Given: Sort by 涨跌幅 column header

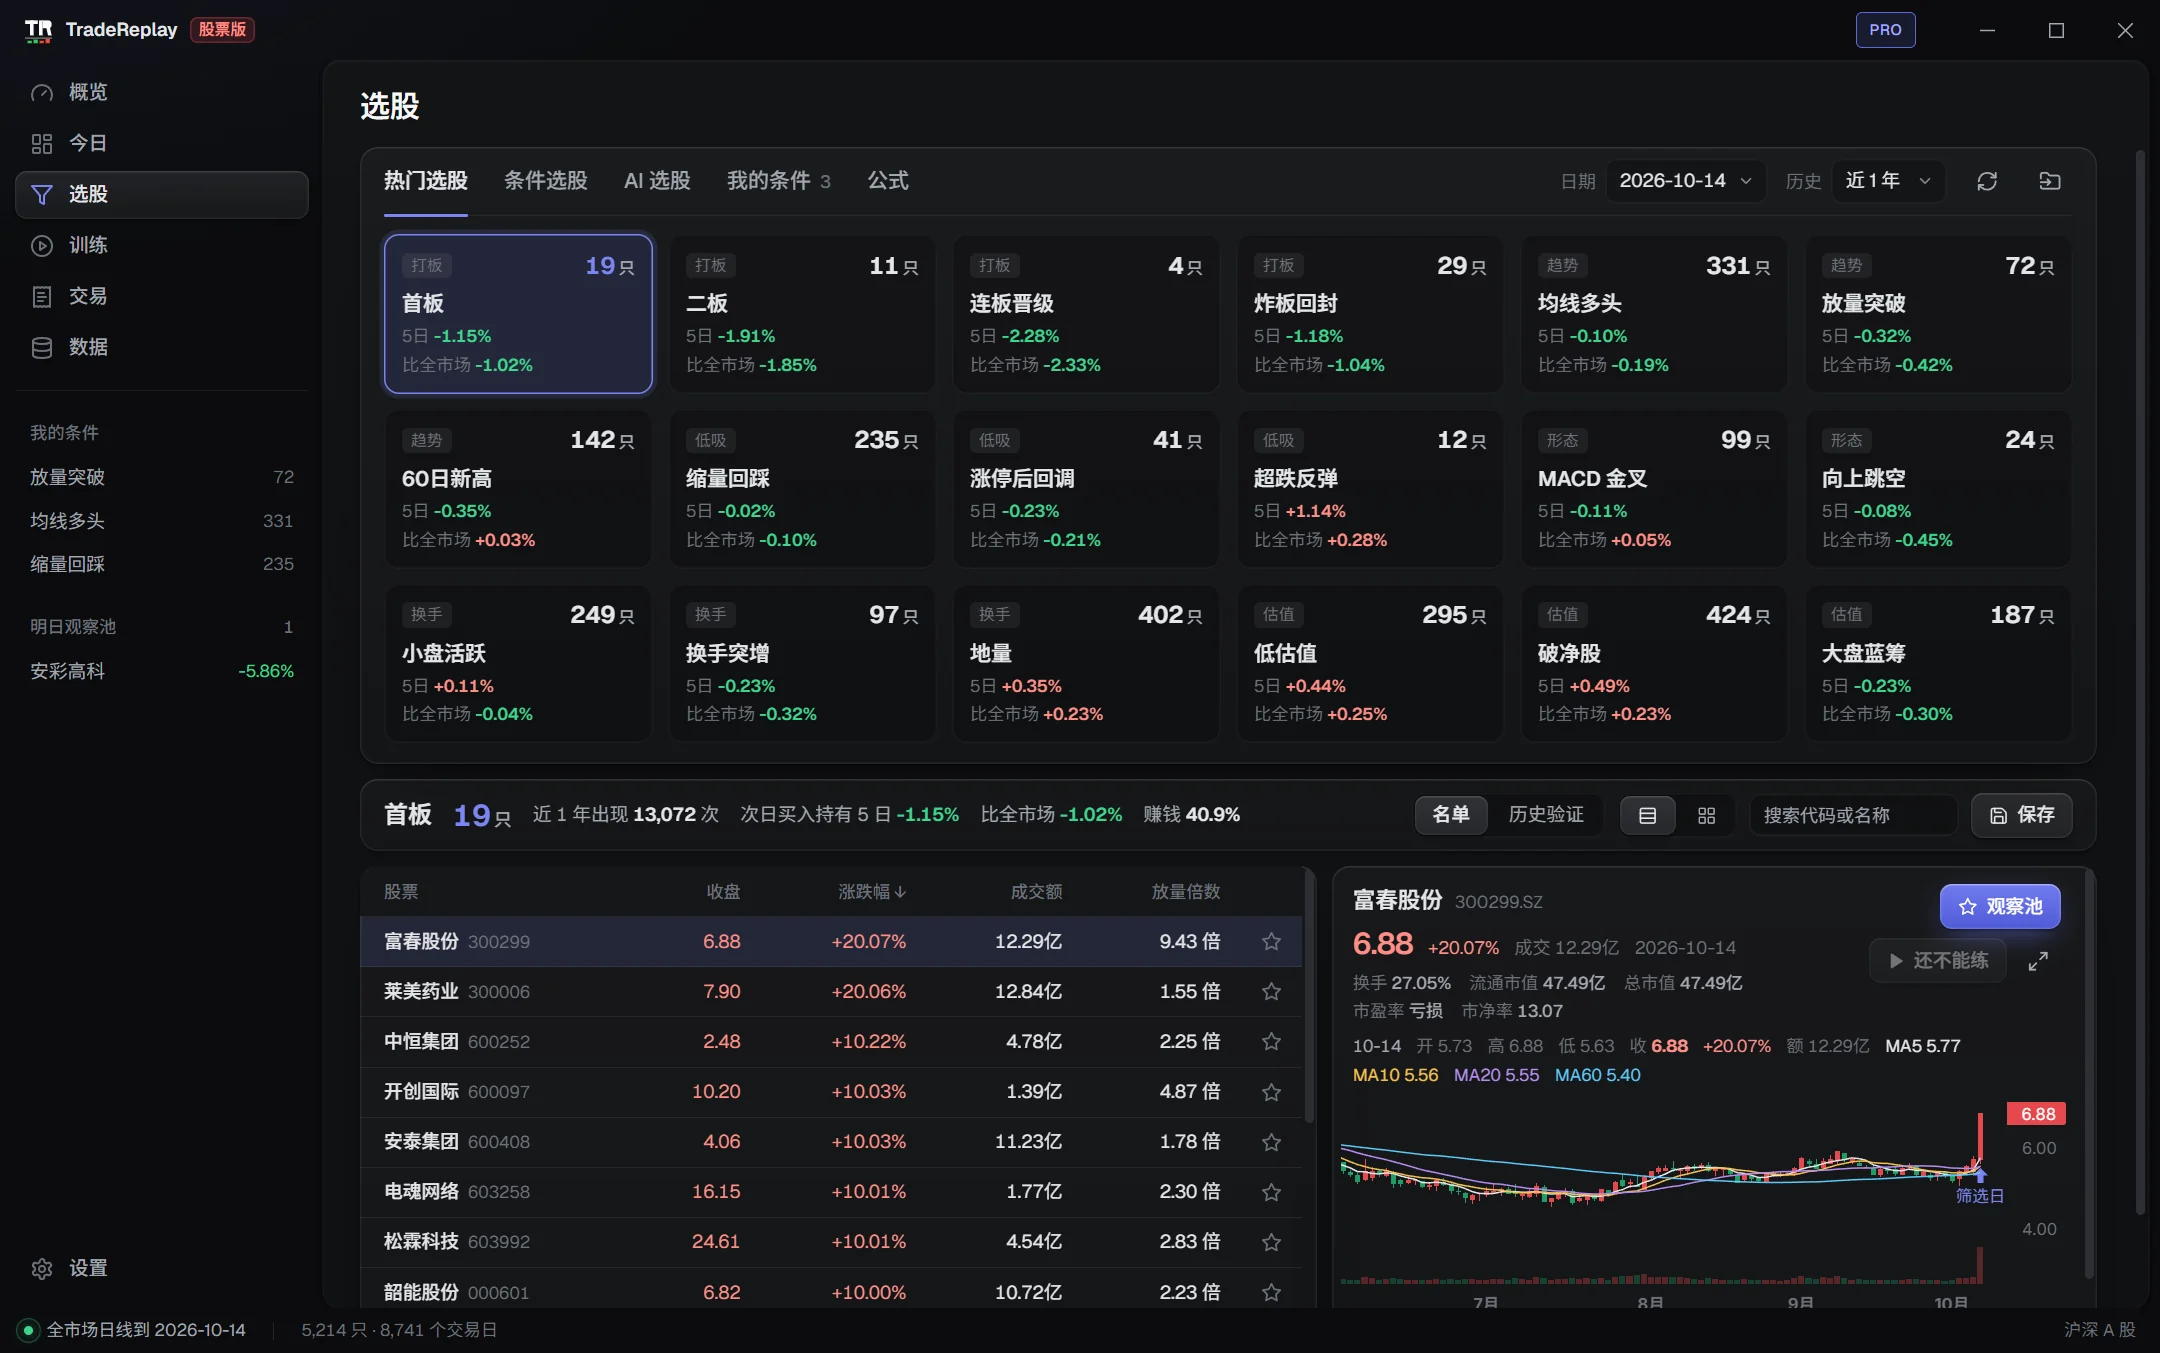Looking at the screenshot, I should pos(871,891).
